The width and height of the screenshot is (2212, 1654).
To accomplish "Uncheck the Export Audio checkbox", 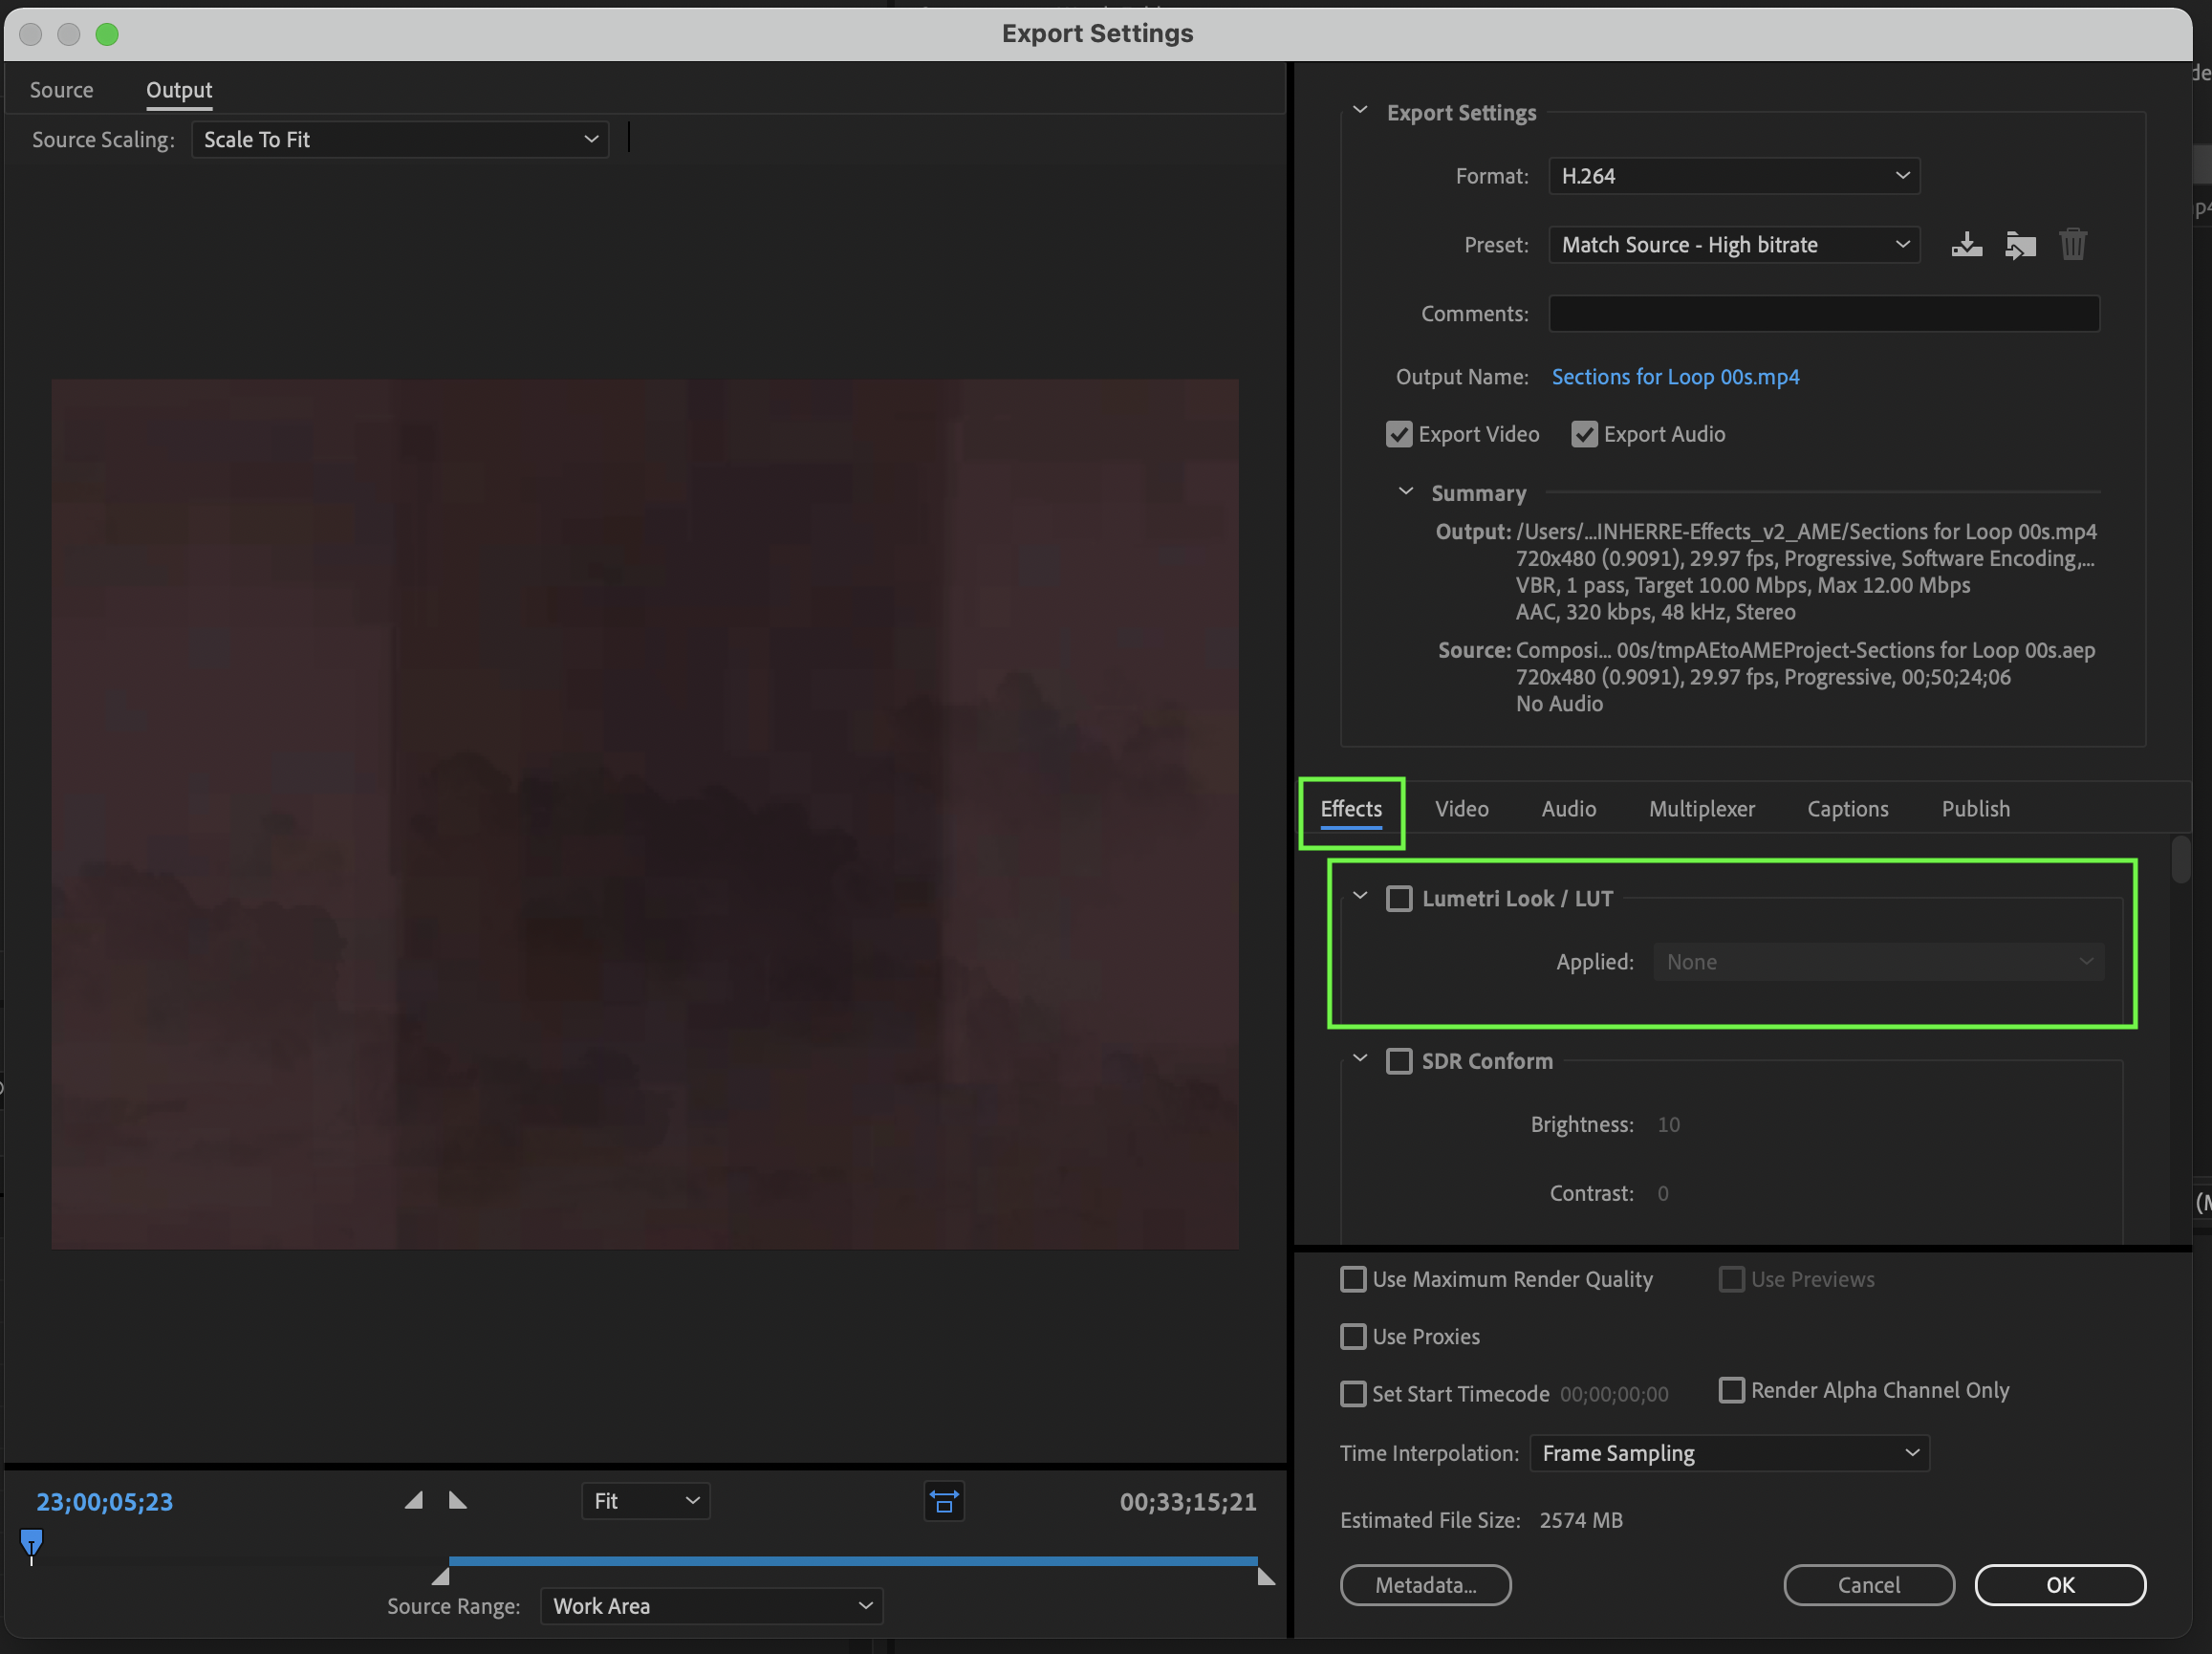I will tap(1584, 434).
